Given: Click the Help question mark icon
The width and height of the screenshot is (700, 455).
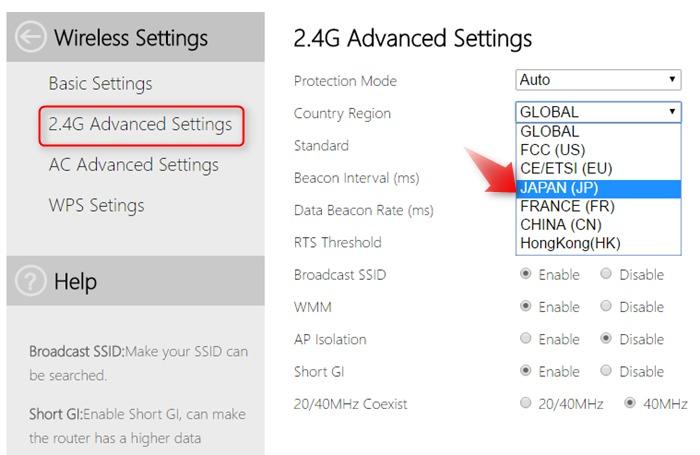Looking at the screenshot, I should (x=30, y=281).
